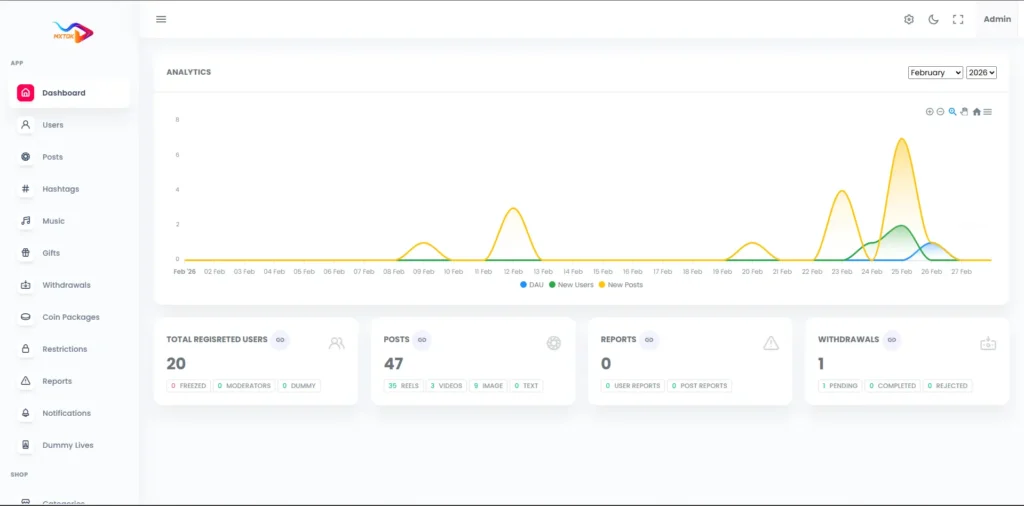Open the Admin profile menu
Screen dimensions: 1024x506
tap(997, 19)
